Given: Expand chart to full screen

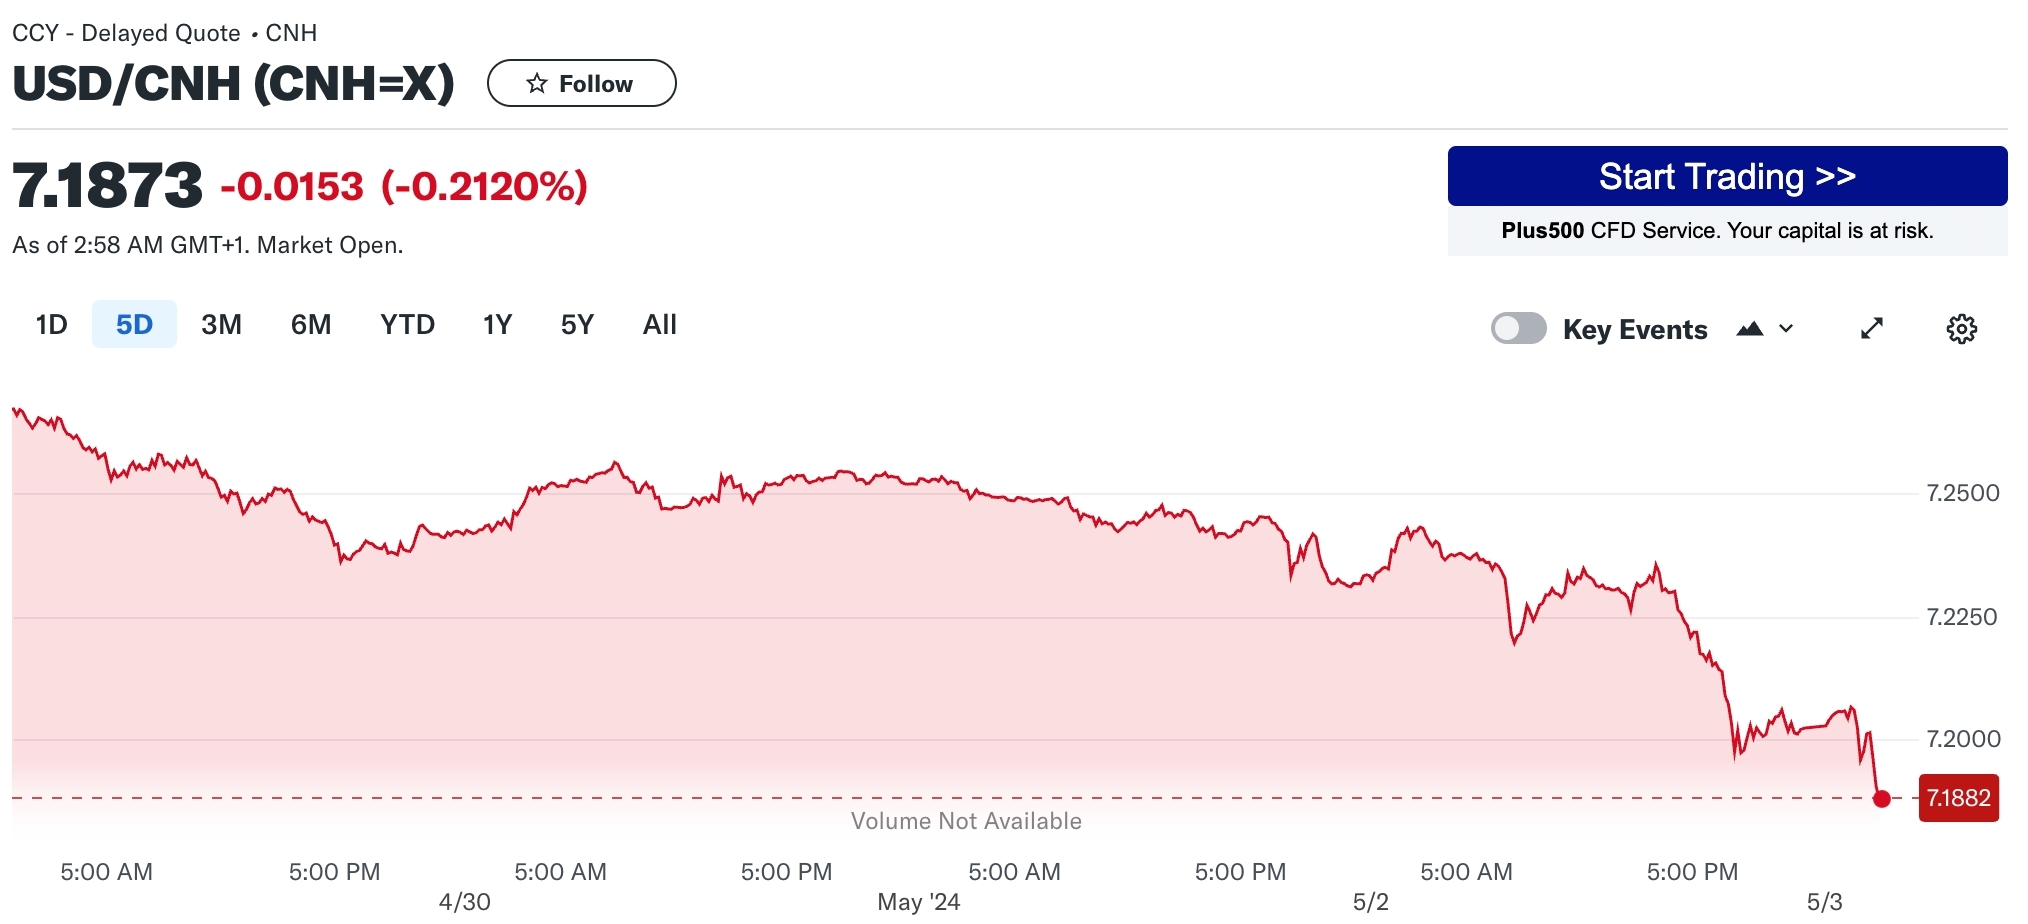Looking at the screenshot, I should (x=1872, y=329).
